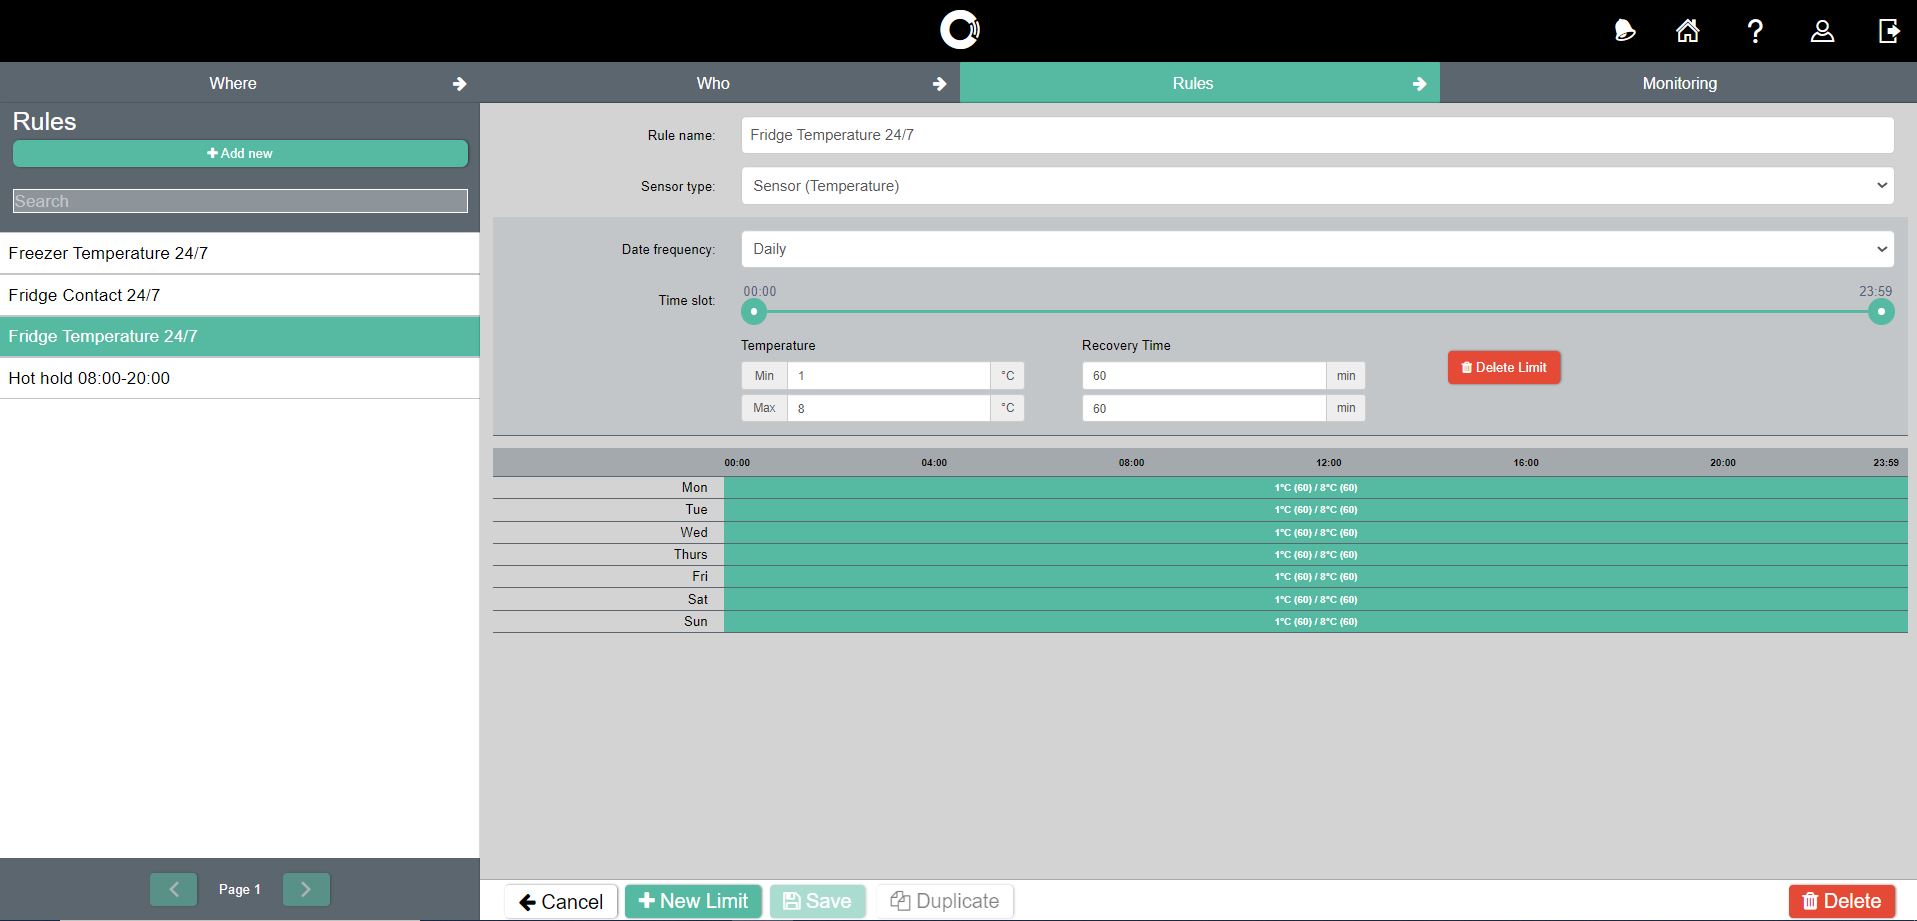Go to next page with right chevron
The image size is (1917, 921).
pyautogui.click(x=306, y=889)
